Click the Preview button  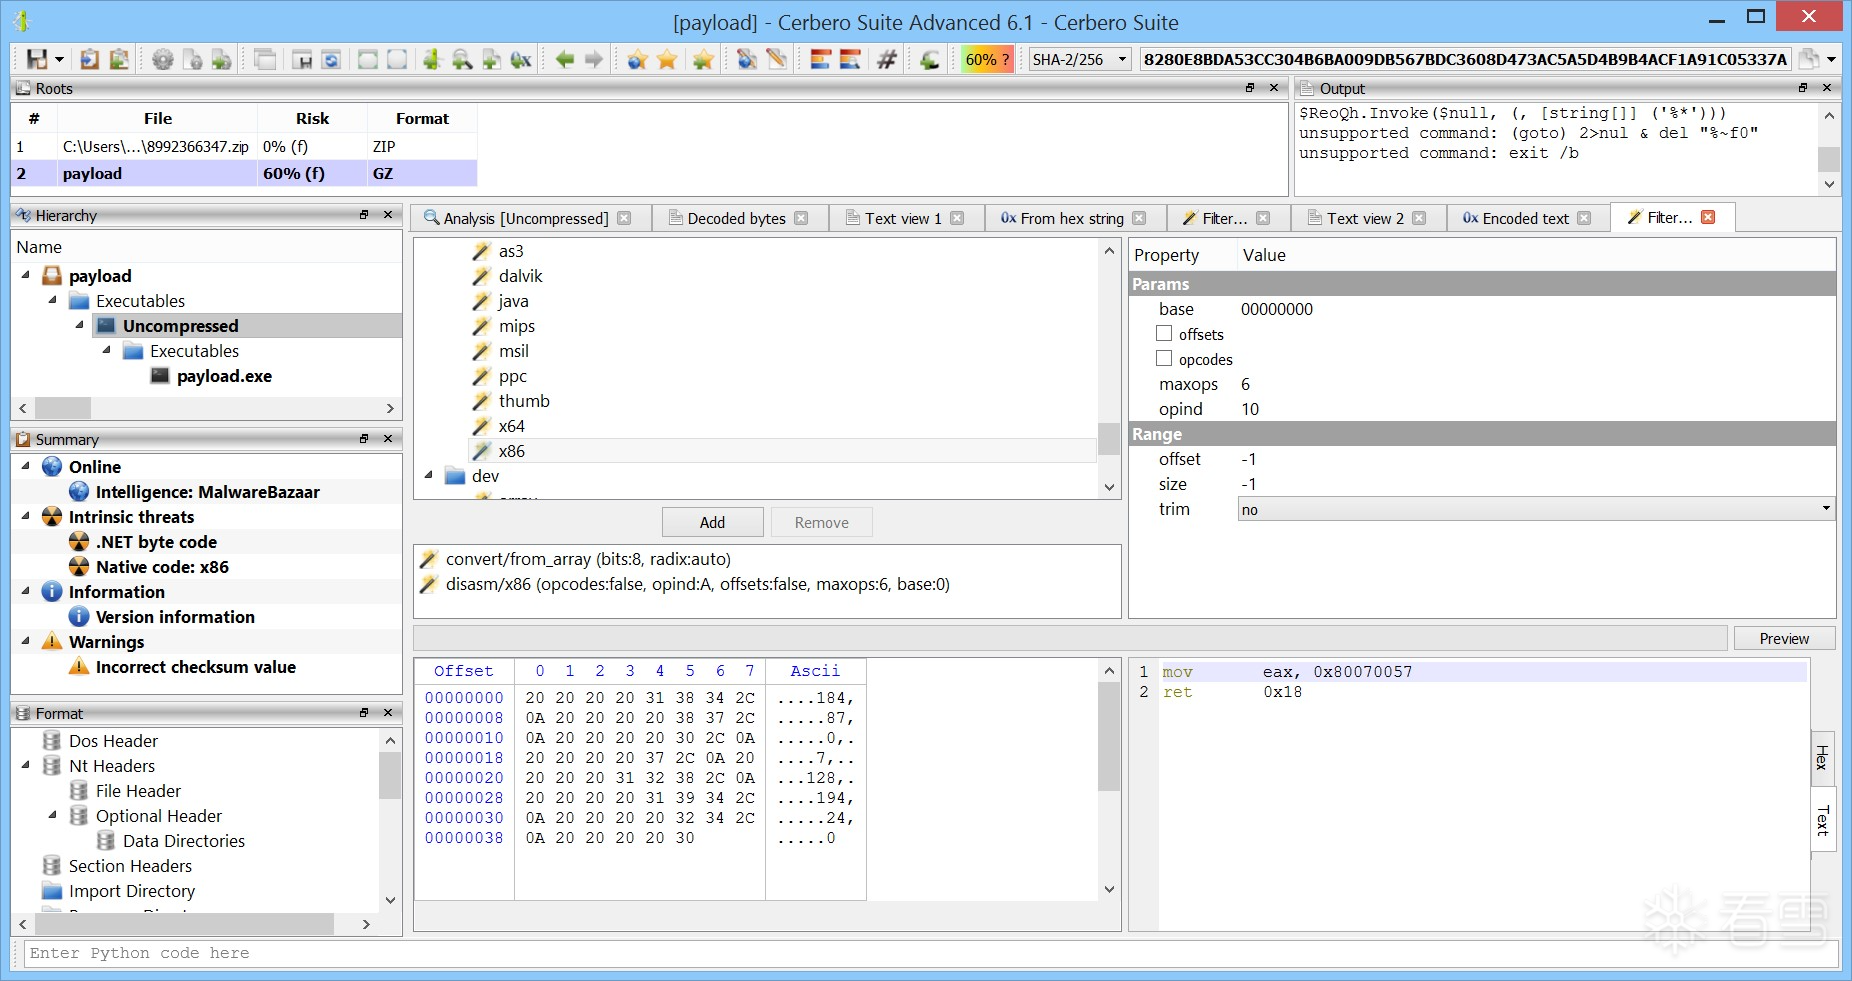tap(1784, 638)
